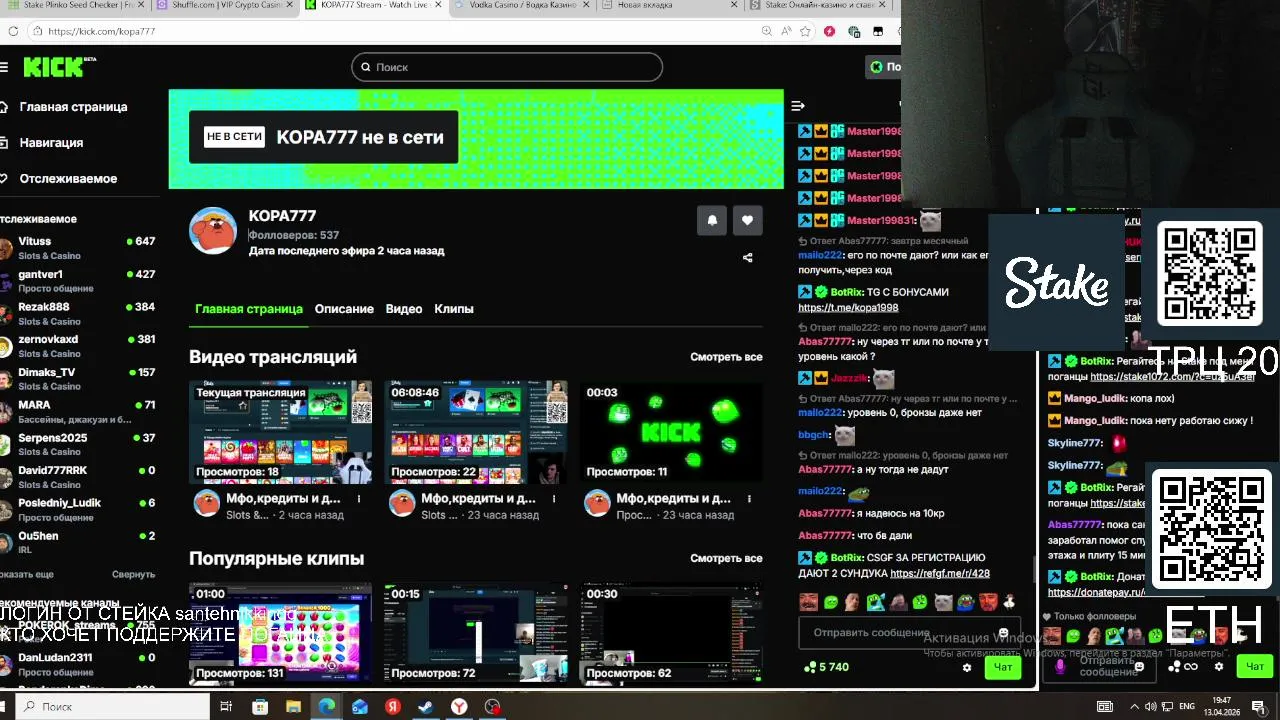1280x720 pixels.
Task: Add page to favorites with star icon
Action: 805,31
